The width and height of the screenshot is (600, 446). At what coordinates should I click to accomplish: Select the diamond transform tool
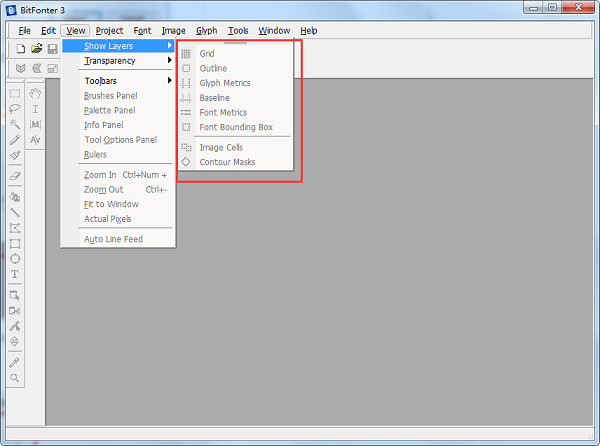pyautogui.click(x=15, y=341)
